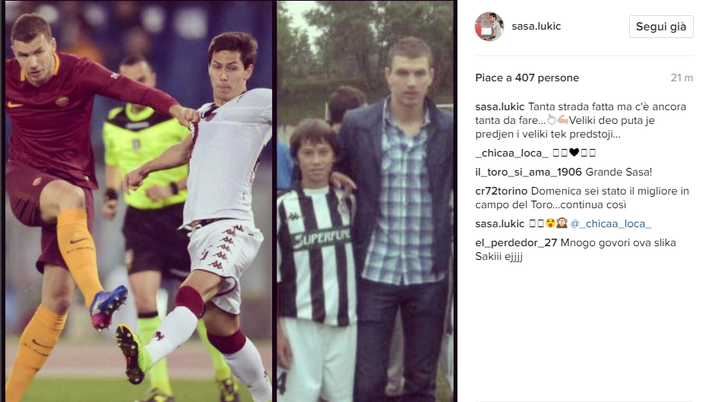Open cr72torino commenter profile
The width and height of the screenshot is (712, 402).
(501, 191)
